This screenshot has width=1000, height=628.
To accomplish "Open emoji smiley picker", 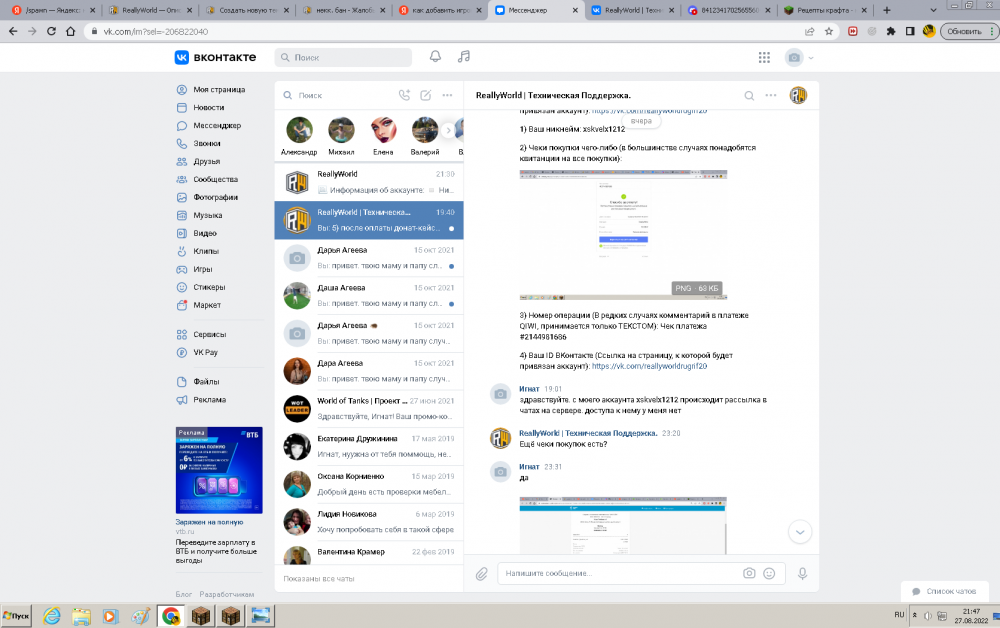I will click(769, 573).
